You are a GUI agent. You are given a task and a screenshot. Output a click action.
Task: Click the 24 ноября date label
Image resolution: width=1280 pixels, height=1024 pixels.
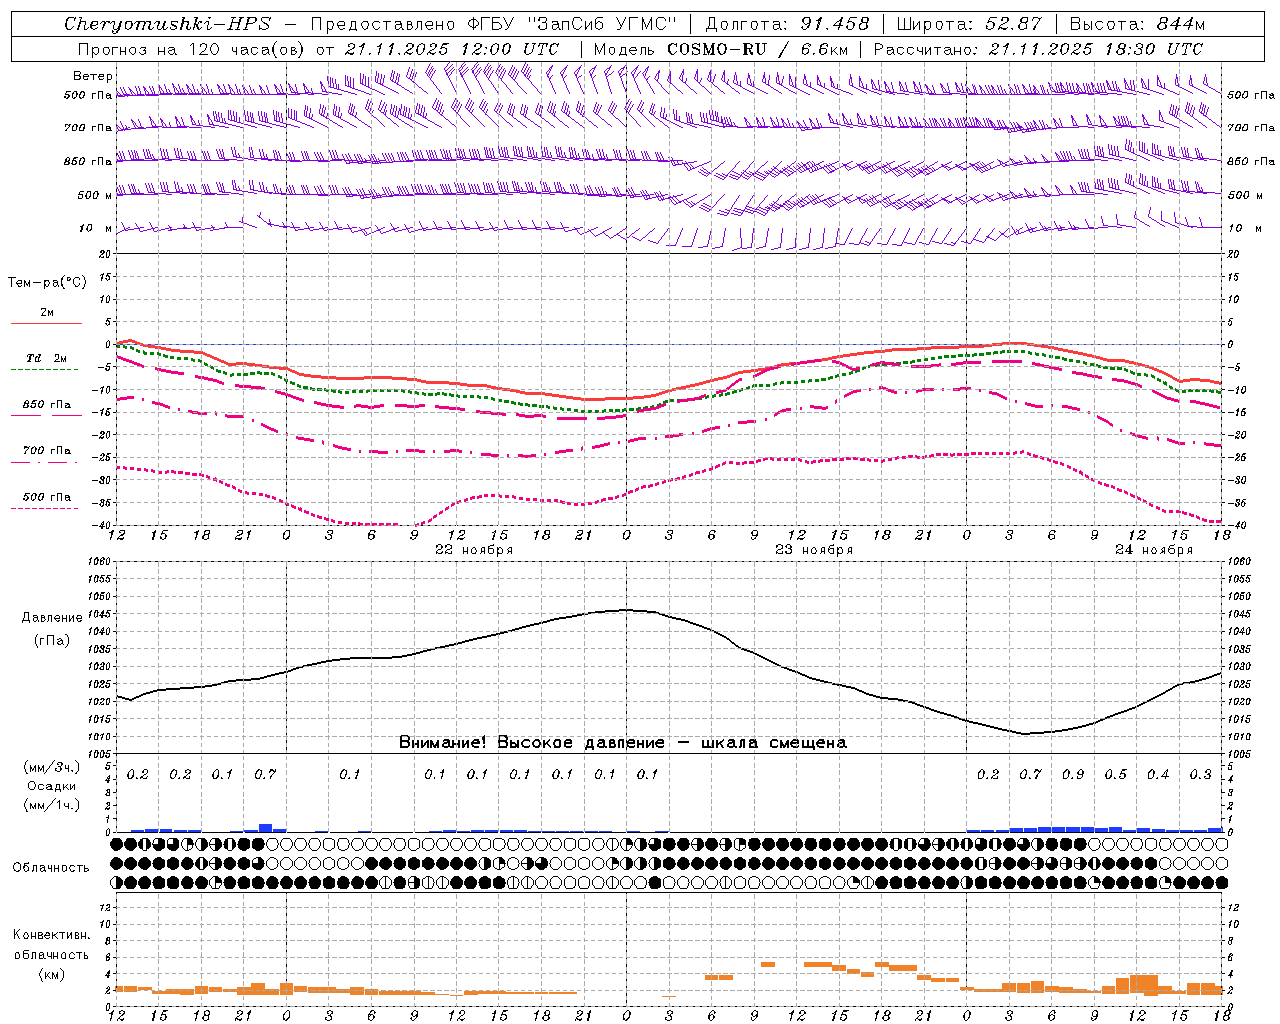1154,550
